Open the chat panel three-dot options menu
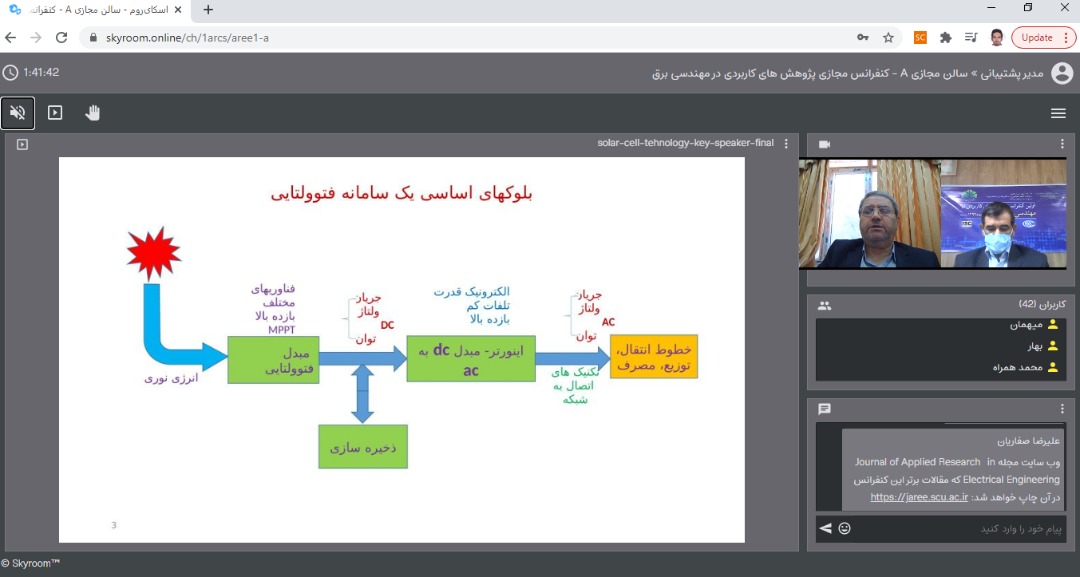 (1062, 409)
